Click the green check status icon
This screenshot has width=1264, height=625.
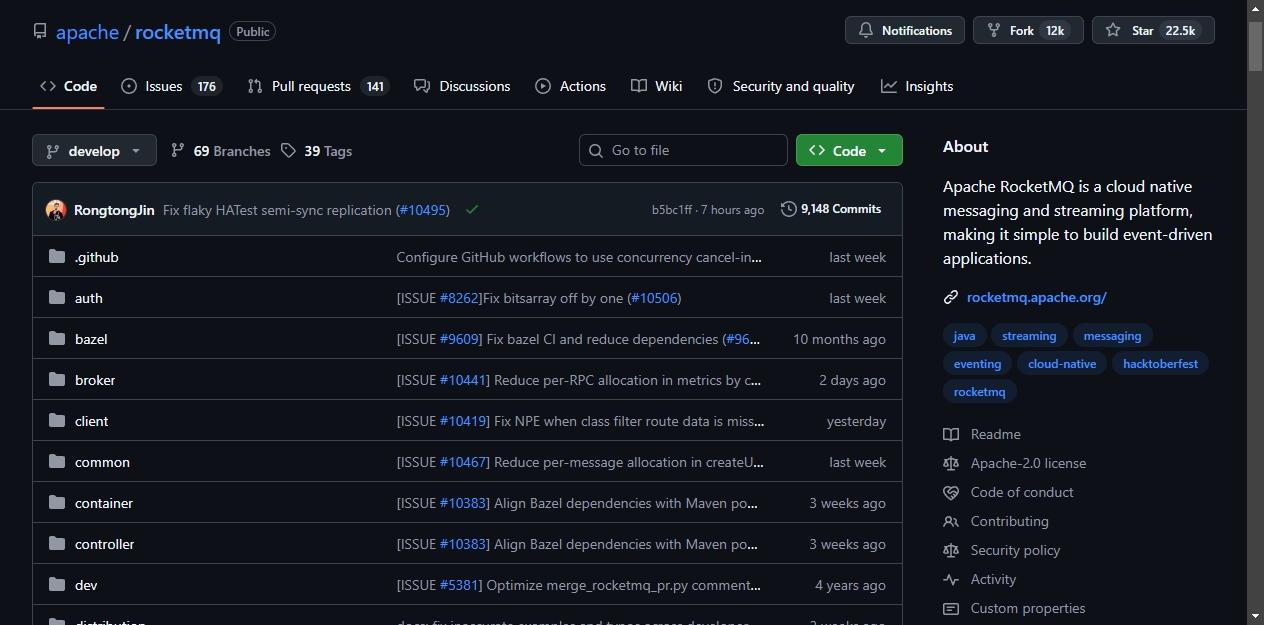472,210
